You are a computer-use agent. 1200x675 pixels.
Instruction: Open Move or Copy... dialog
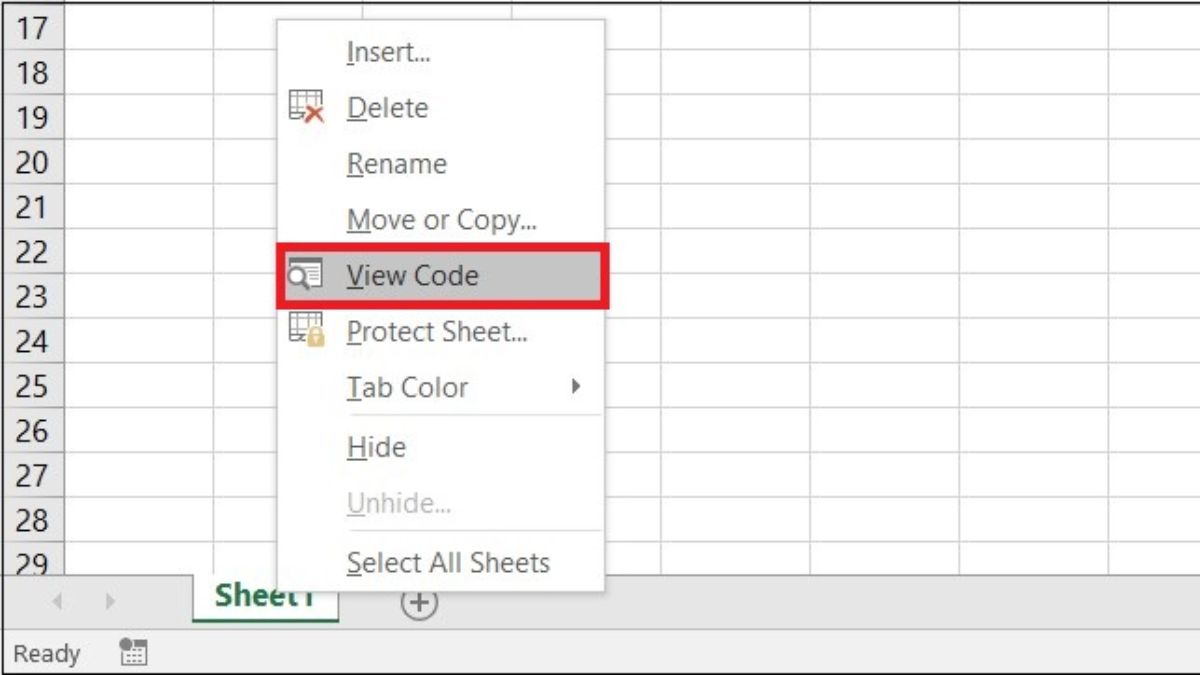tap(440, 220)
